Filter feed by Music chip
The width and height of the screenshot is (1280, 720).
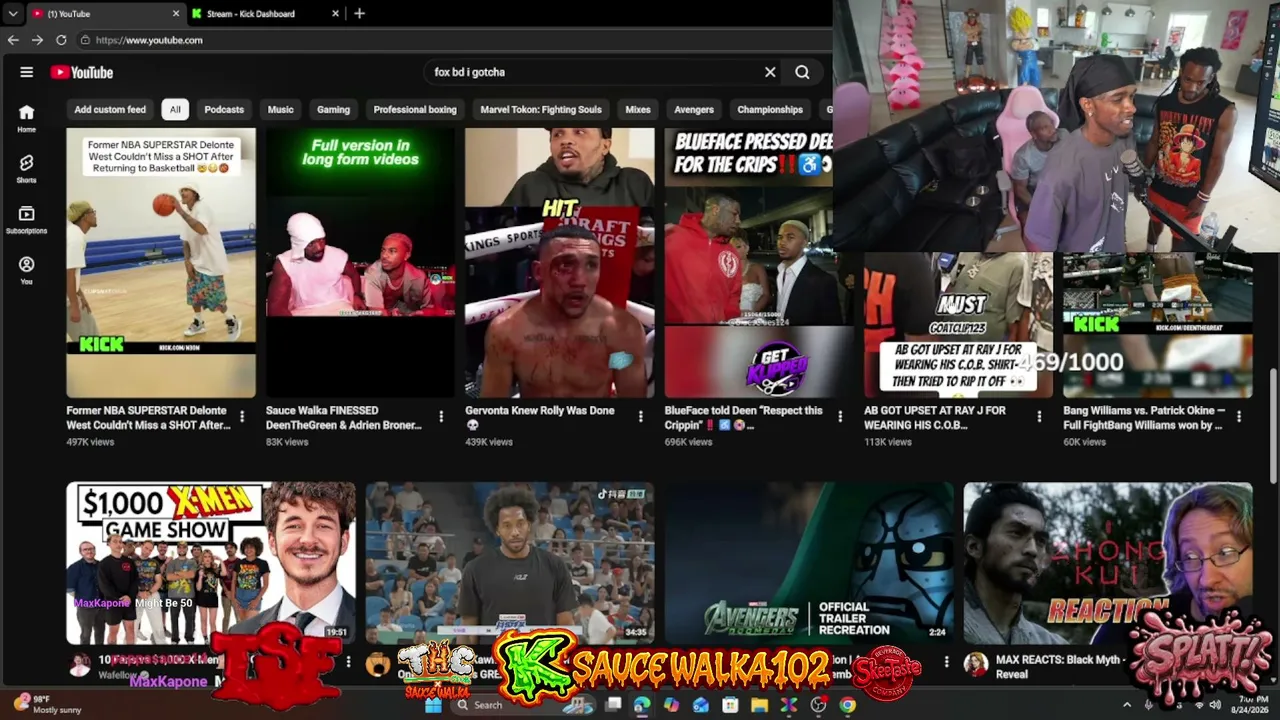(281, 110)
